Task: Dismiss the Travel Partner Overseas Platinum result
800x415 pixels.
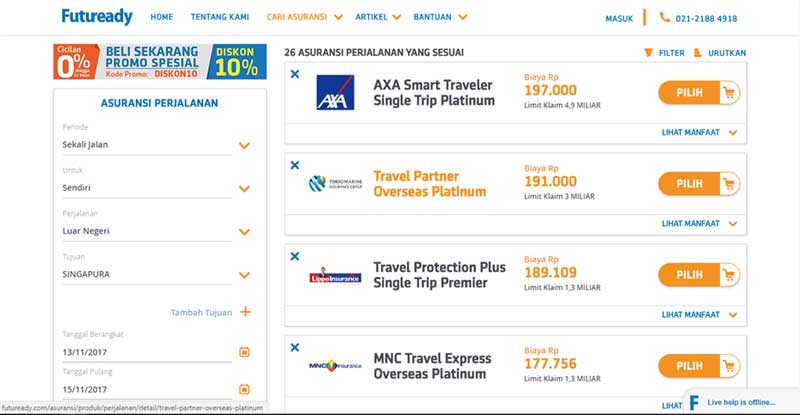Action: click(294, 165)
